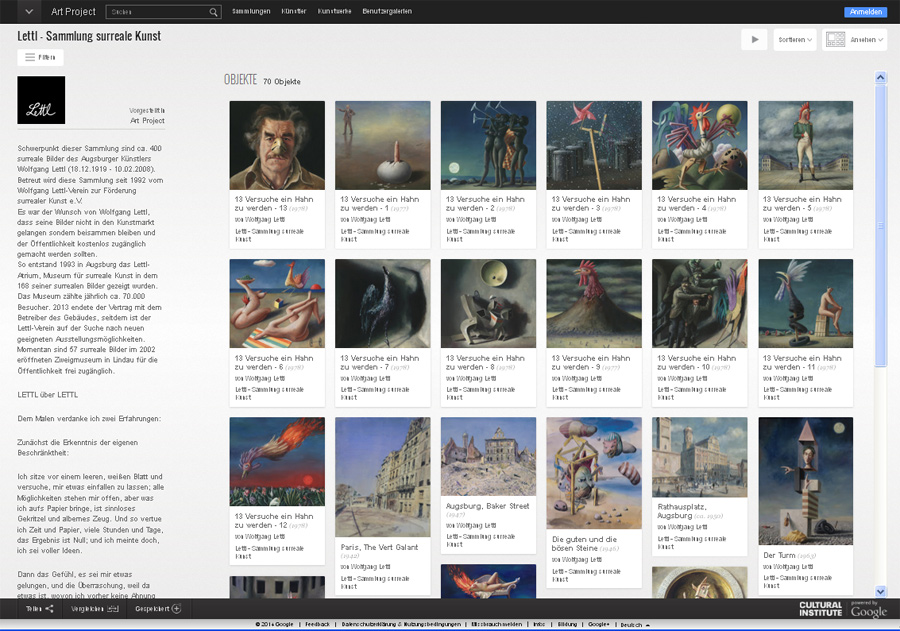Screen dimensions: 900x631
Task: Click the Vergleichen compare button
Action: click(95, 609)
